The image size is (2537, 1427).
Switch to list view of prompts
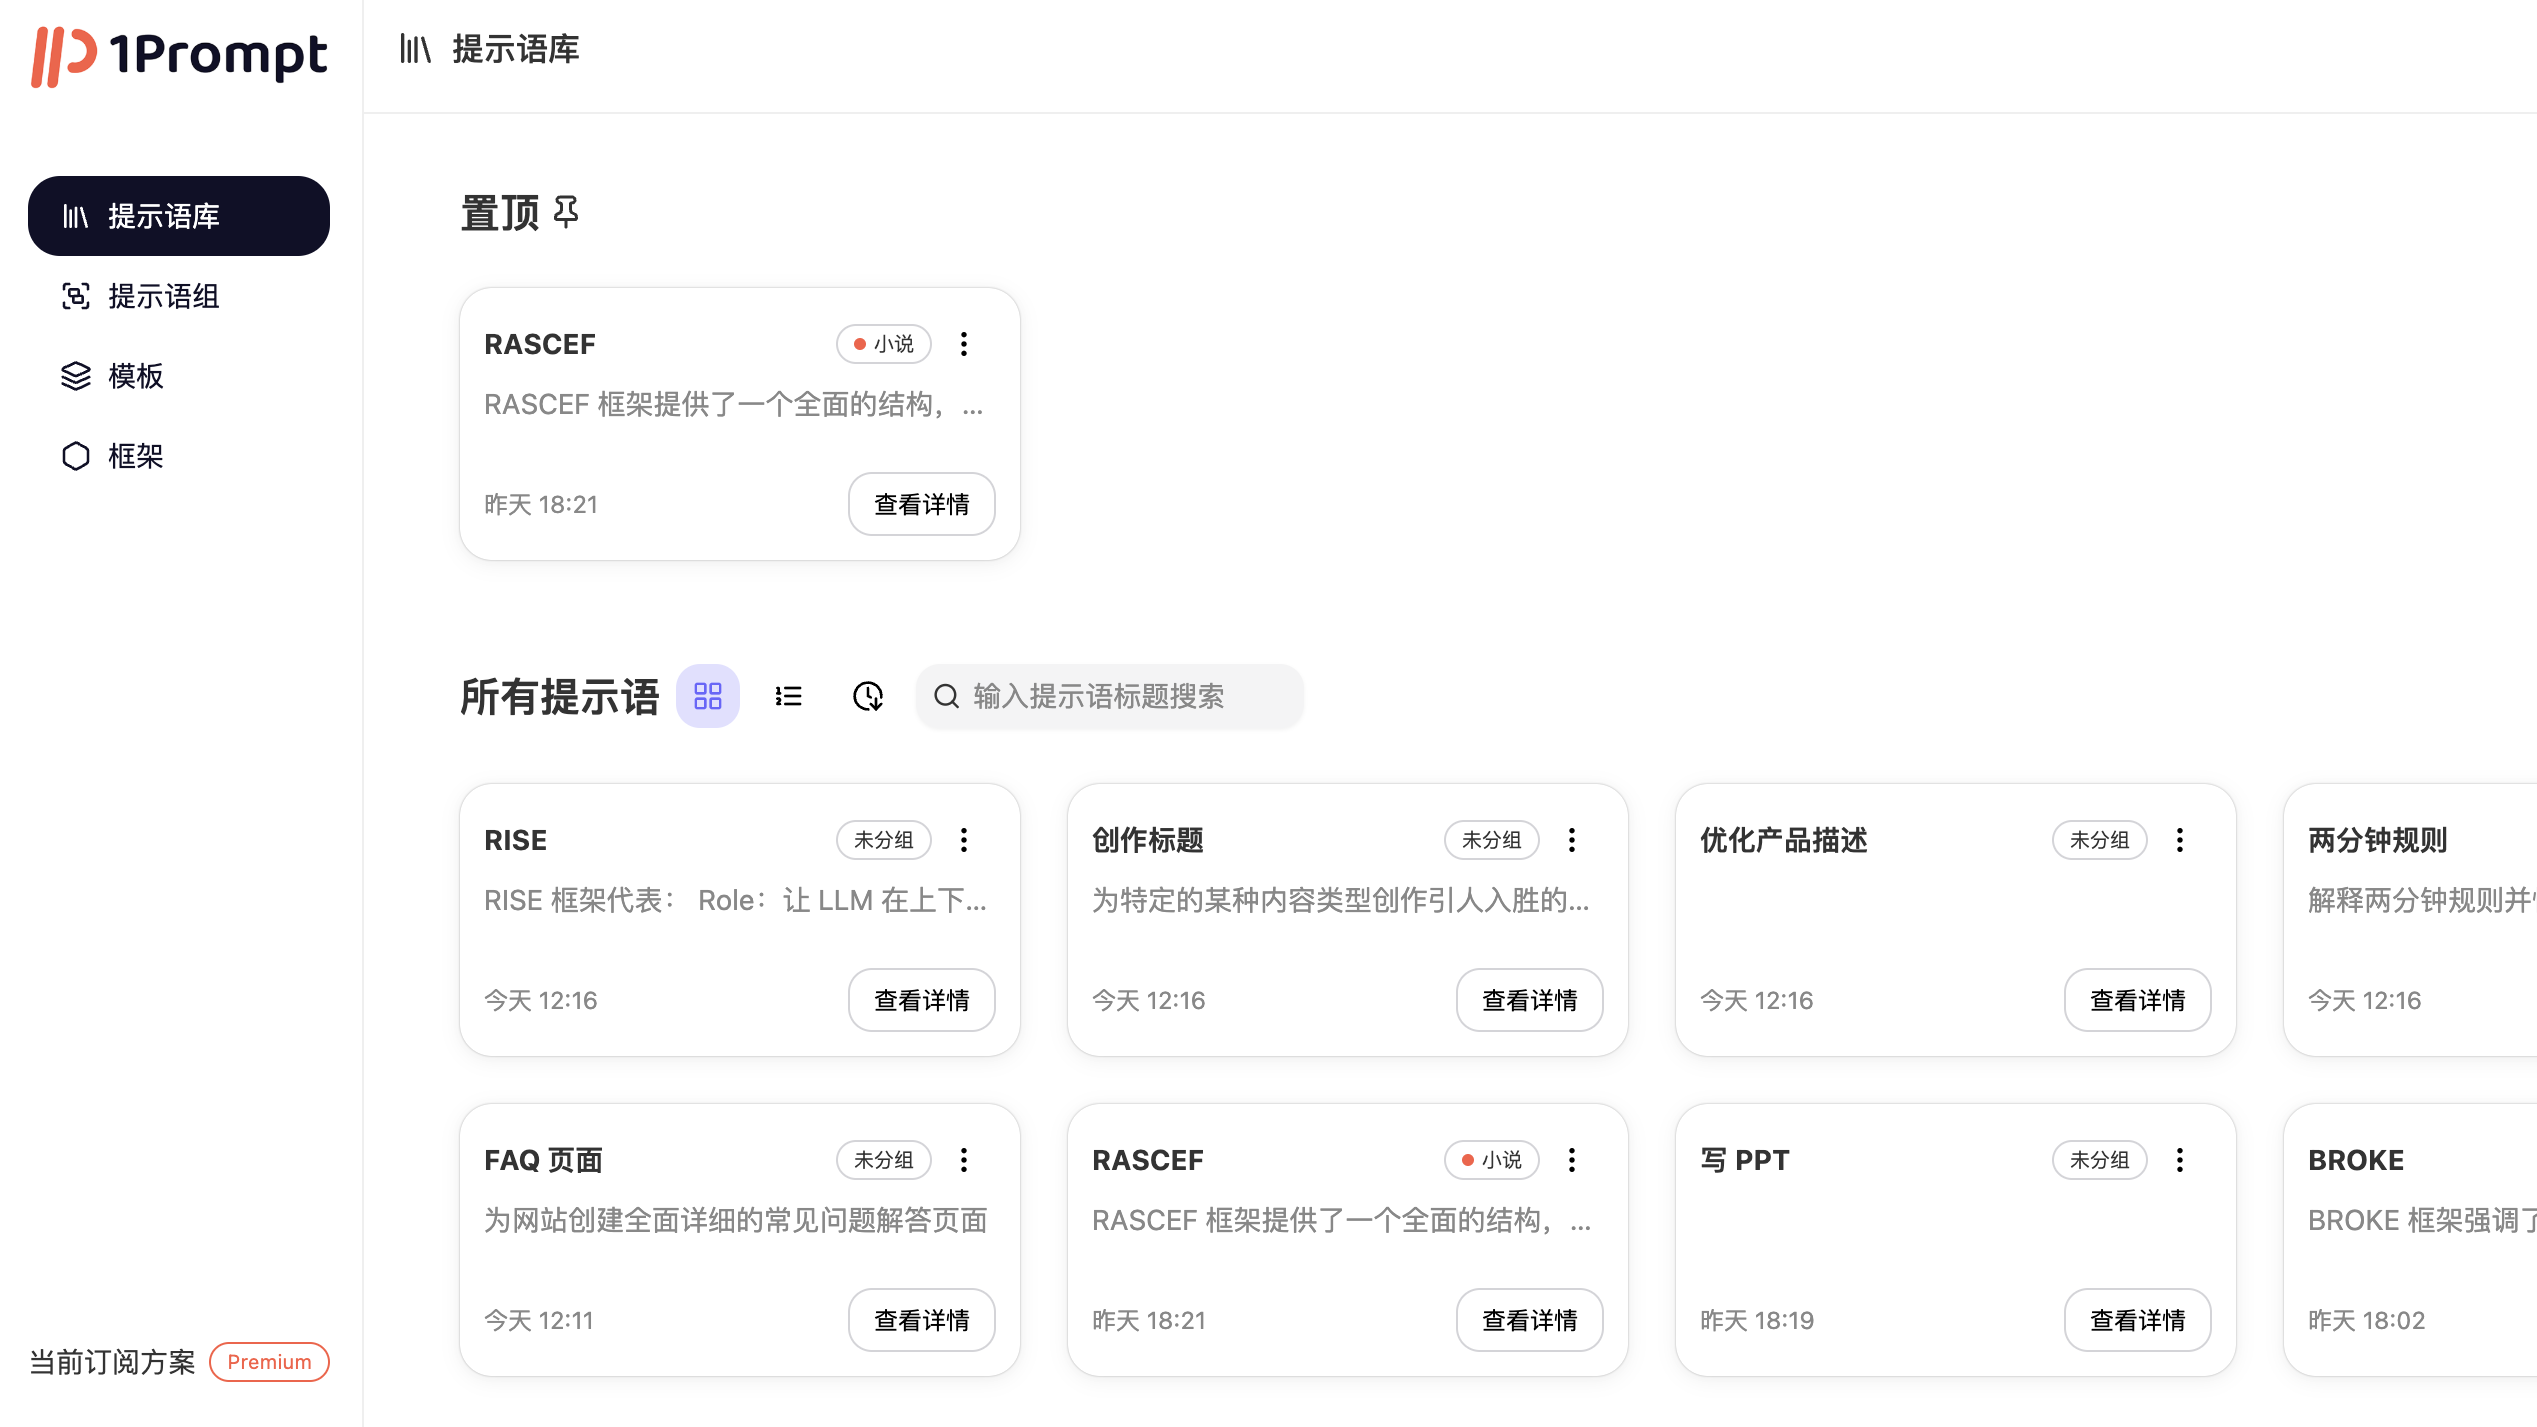(x=788, y=696)
